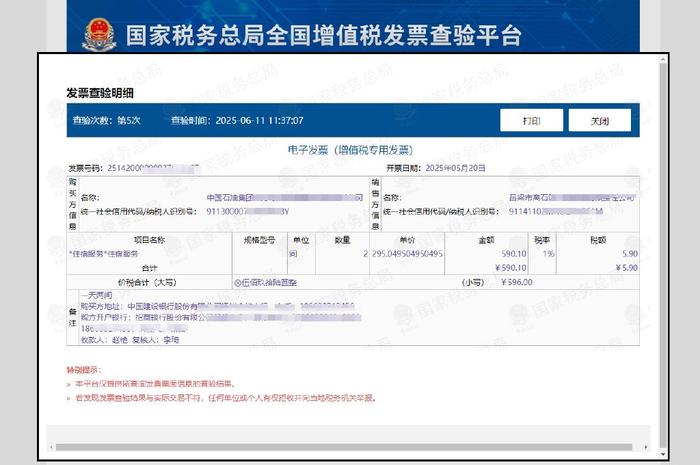The width and height of the screenshot is (700, 465).
Task: Click the seller taxpayer ID starting 9114110
Action: pos(556,212)
